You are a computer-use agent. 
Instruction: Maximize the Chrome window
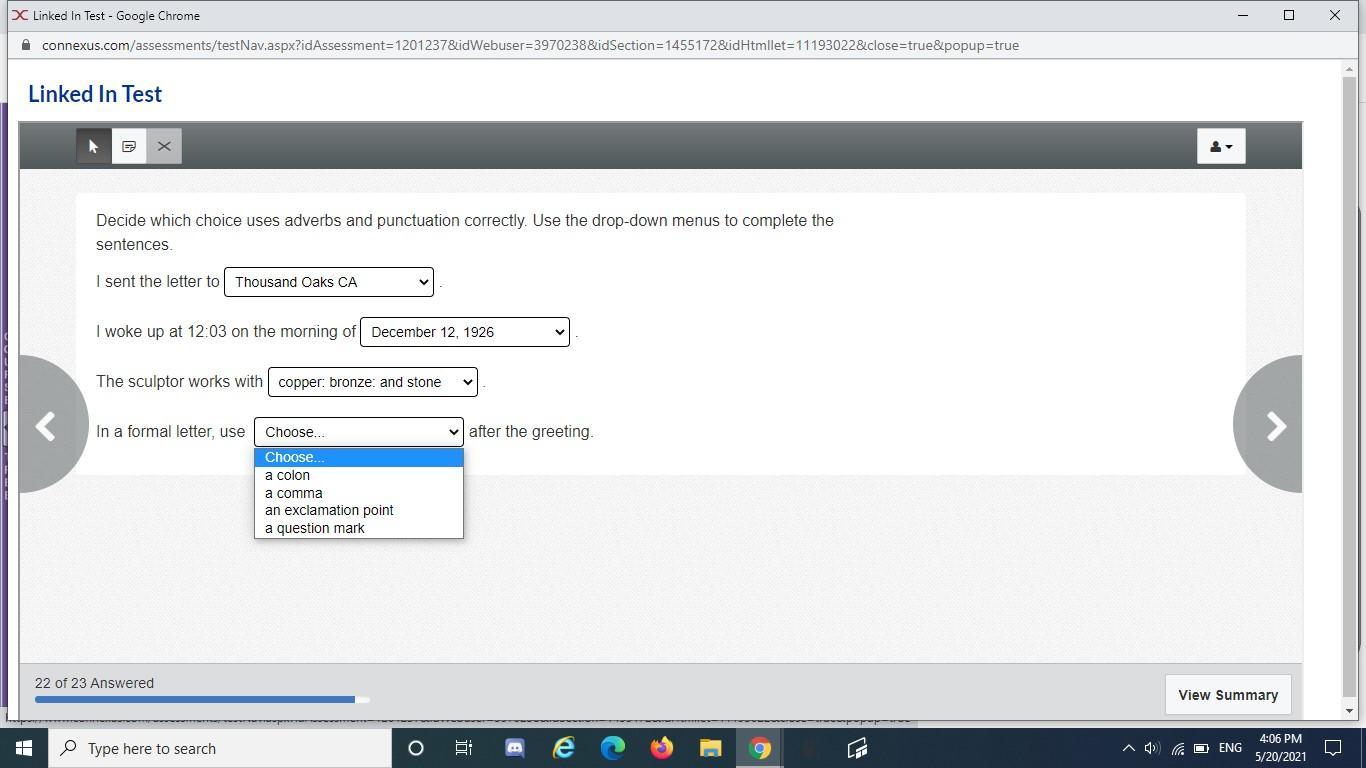(x=1289, y=15)
